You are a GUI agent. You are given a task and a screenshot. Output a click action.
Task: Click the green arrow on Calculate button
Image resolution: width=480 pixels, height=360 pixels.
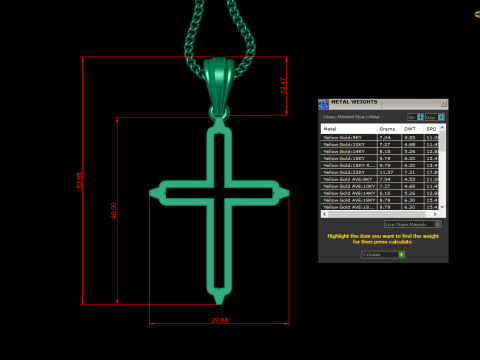coord(401,255)
